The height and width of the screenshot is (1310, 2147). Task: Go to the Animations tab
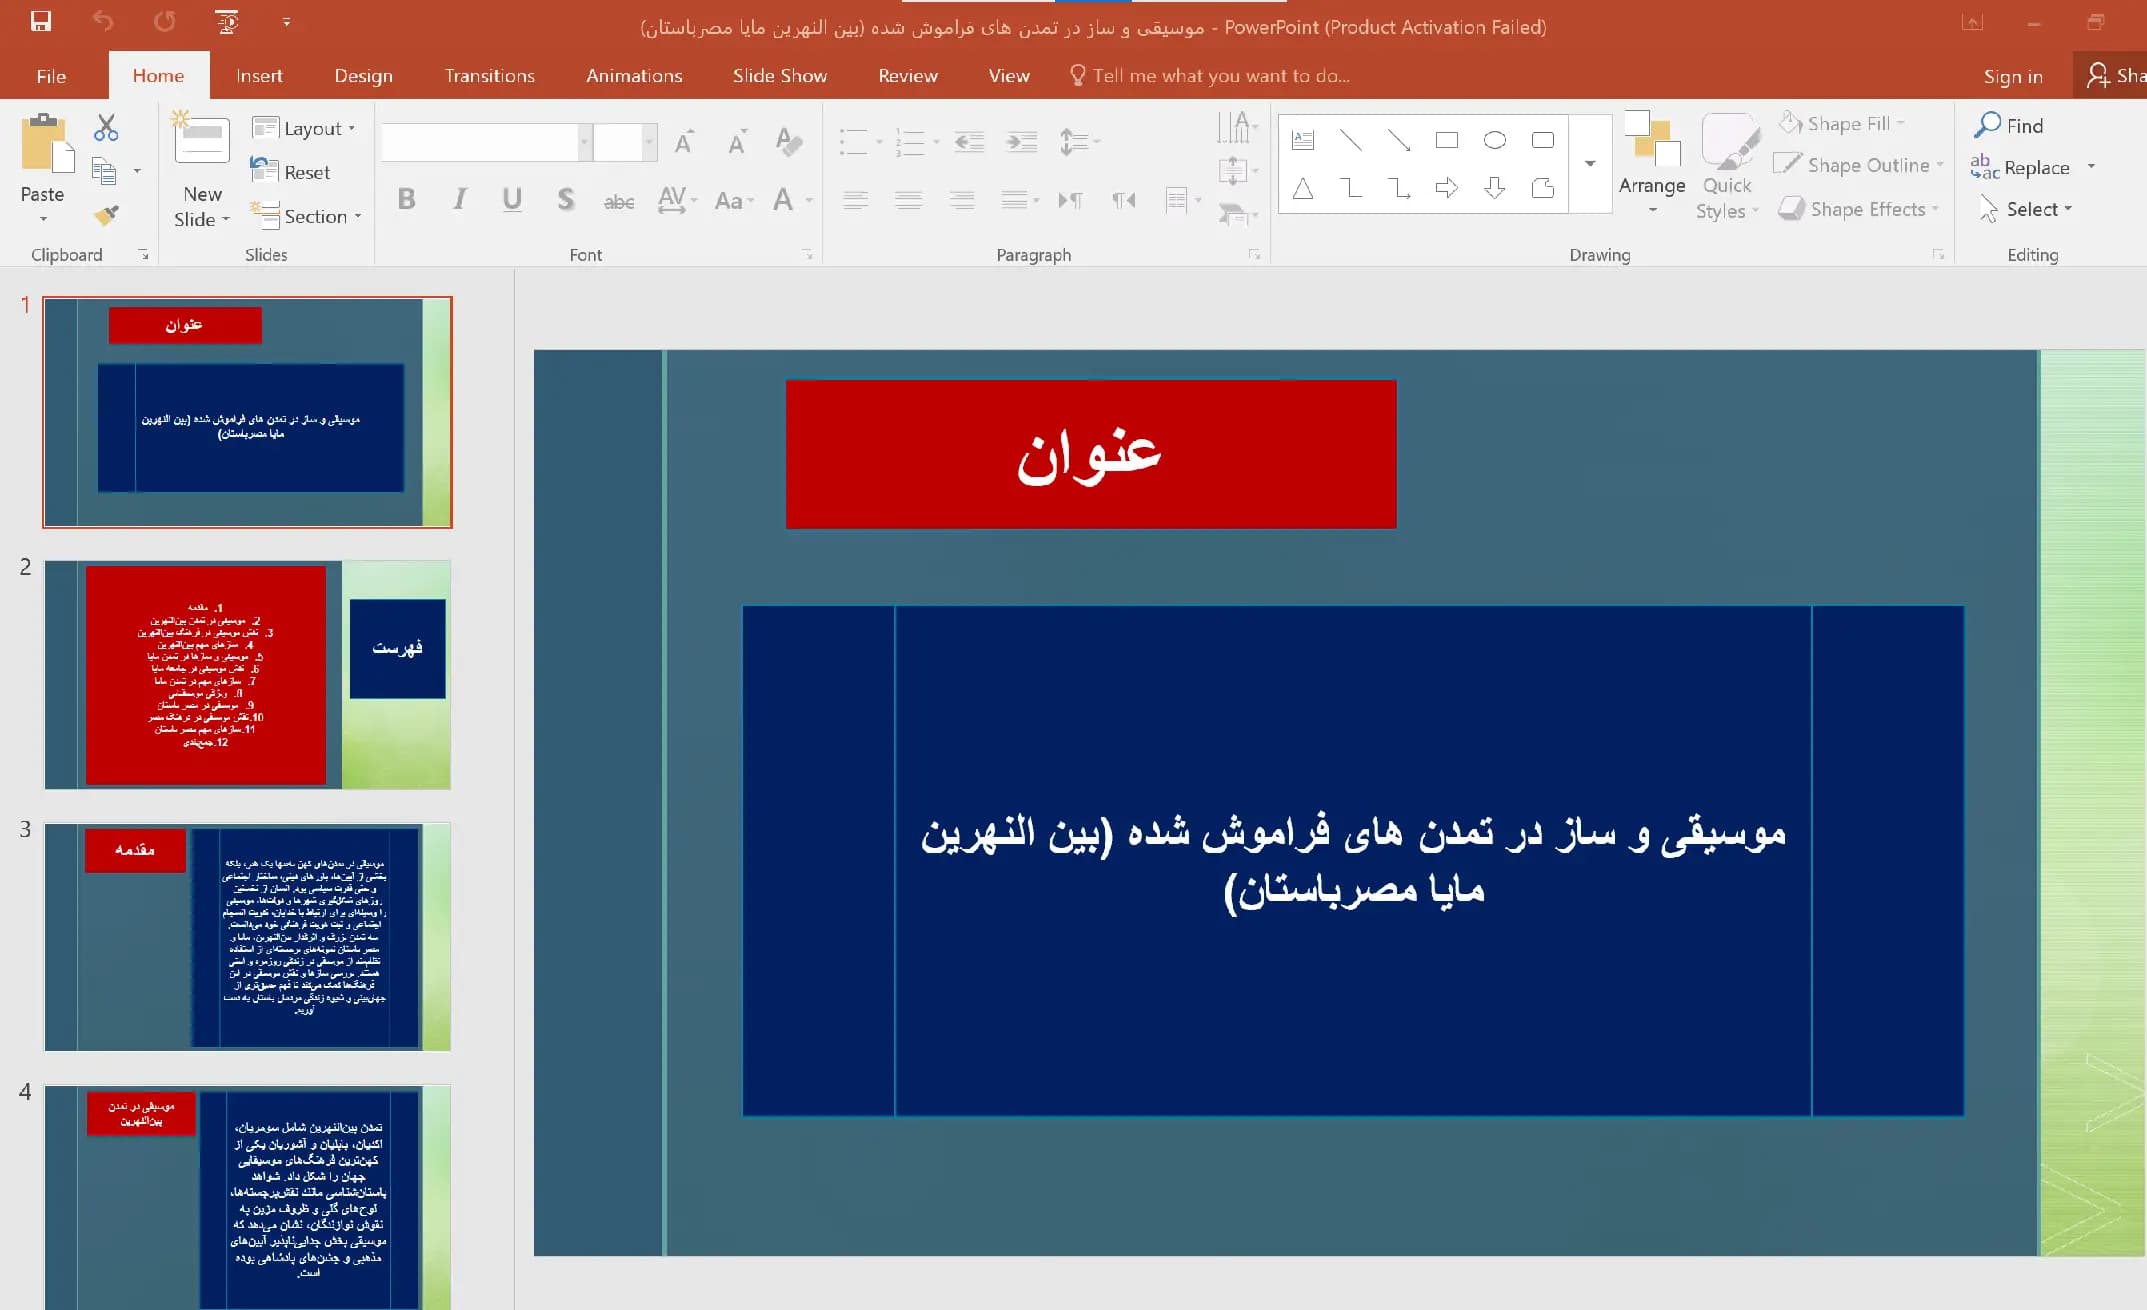634,76
